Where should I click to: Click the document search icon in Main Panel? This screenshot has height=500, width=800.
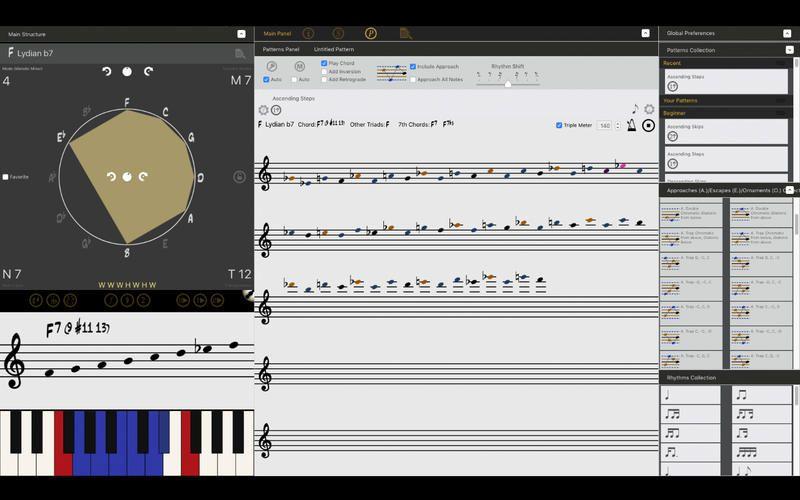(405, 33)
